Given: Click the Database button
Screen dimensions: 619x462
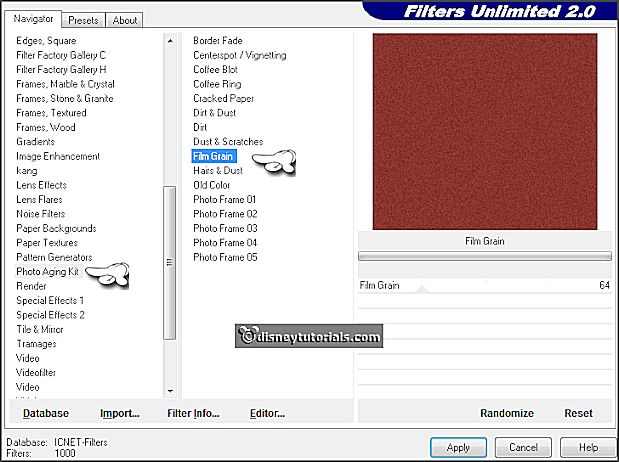Looking at the screenshot, I should pyautogui.click(x=46, y=413).
